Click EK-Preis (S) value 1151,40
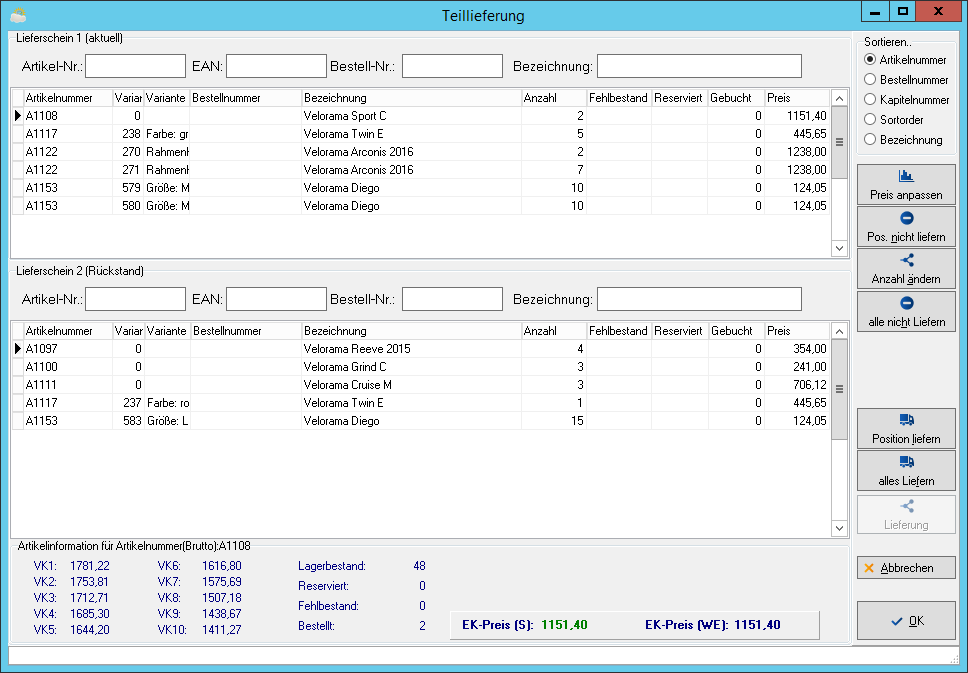The width and height of the screenshot is (968, 673). (x=564, y=625)
